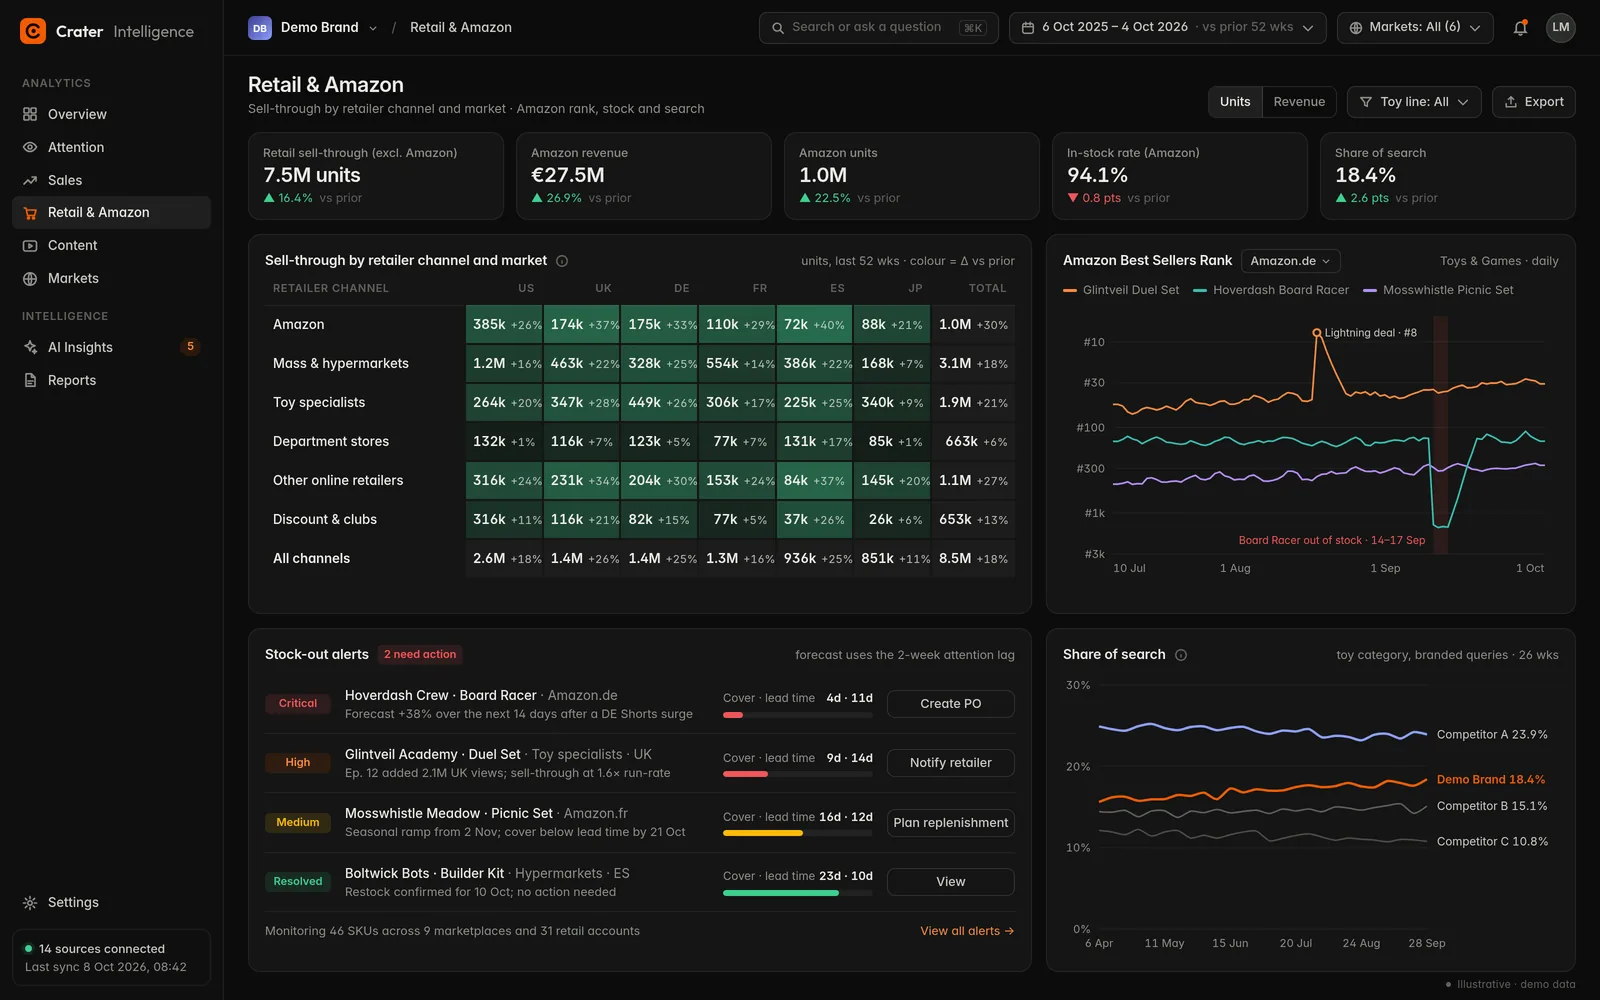The image size is (1600, 1000).
Task: Click the DB Demo Brand badge
Action: coord(260,28)
